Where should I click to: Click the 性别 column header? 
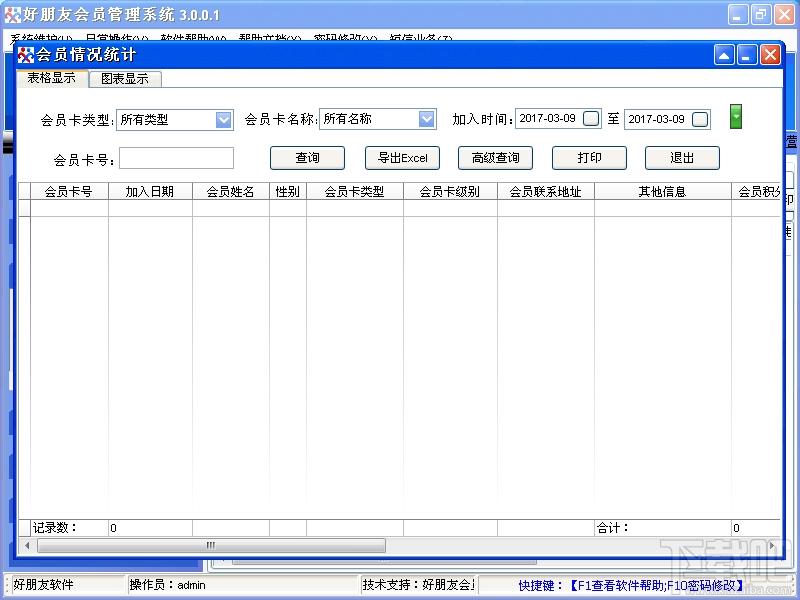(288, 191)
